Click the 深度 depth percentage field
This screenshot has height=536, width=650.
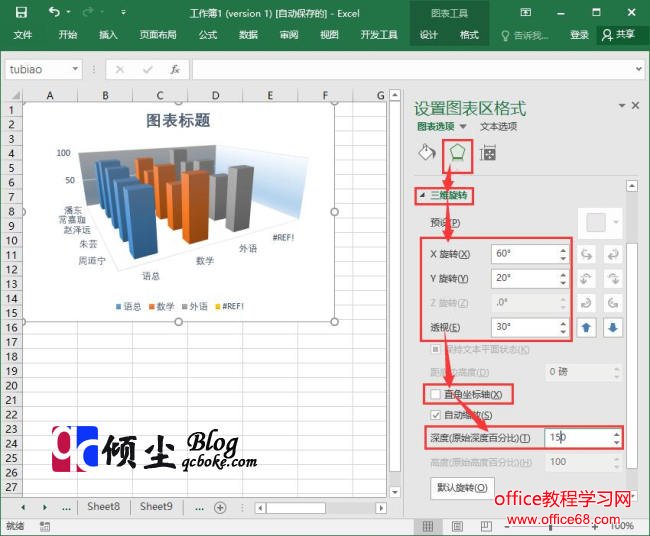click(x=578, y=437)
